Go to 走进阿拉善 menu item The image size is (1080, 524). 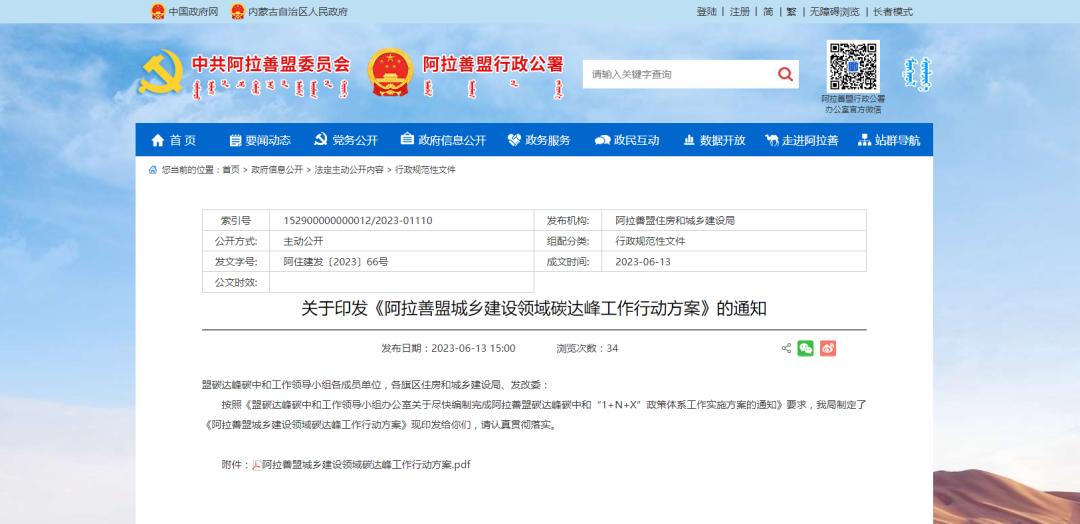[x=801, y=140]
